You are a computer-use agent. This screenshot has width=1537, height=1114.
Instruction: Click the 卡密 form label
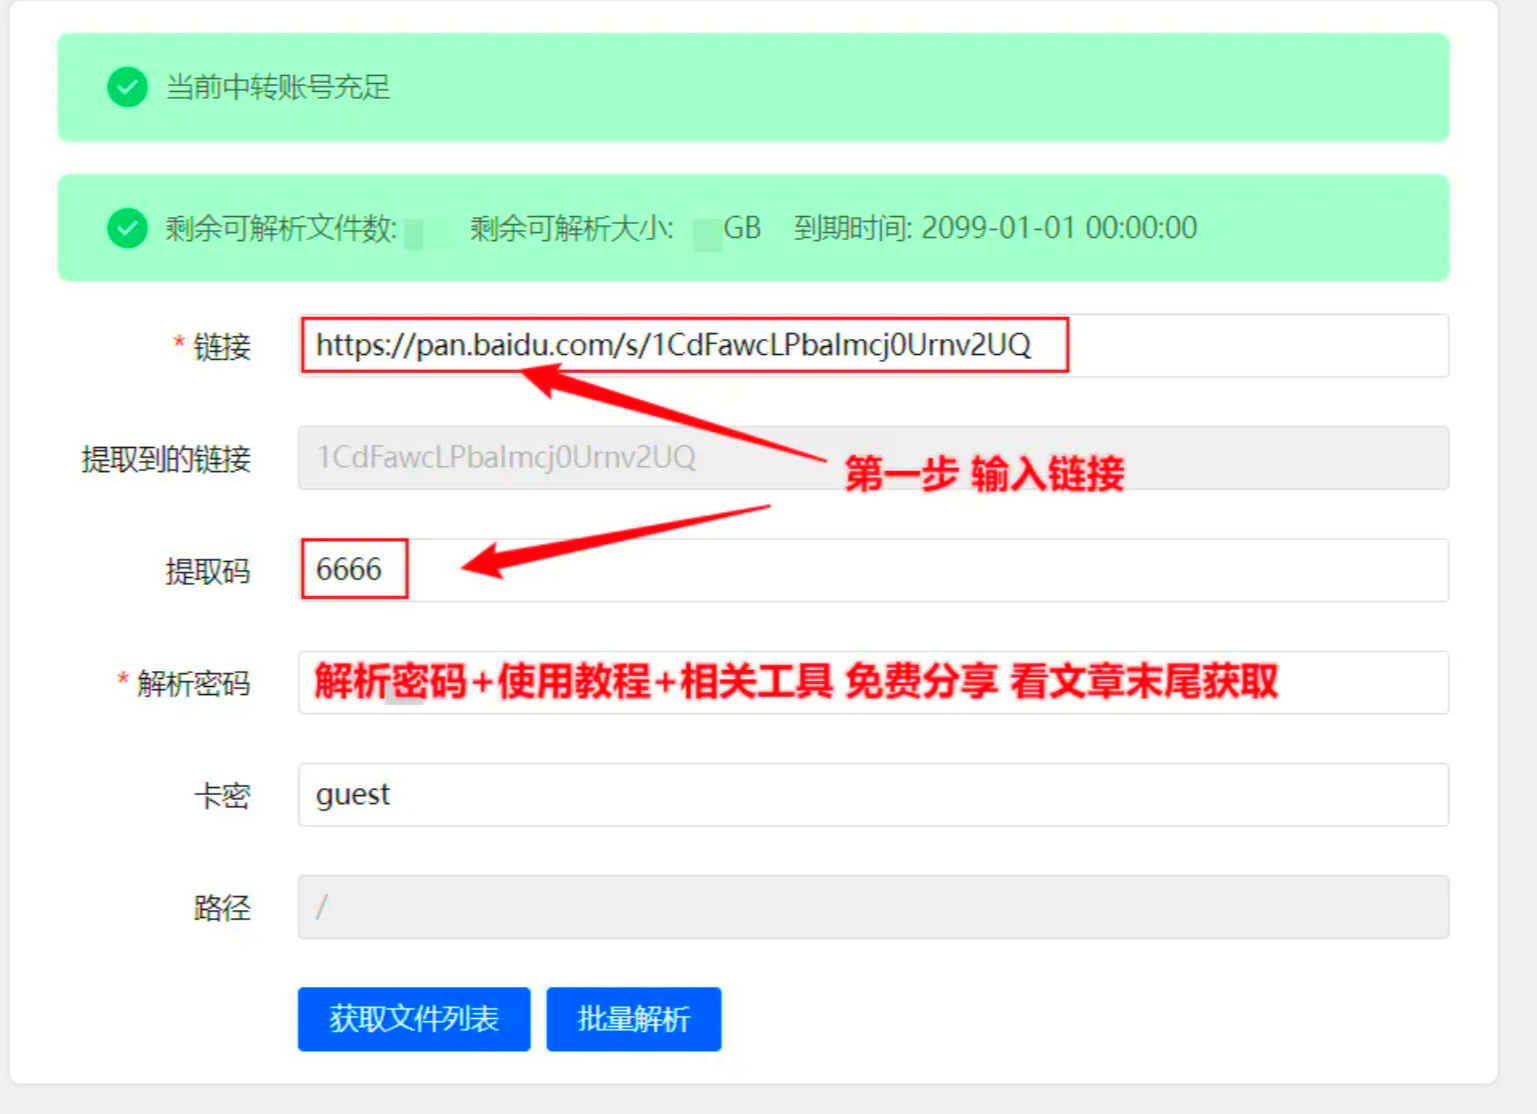[225, 795]
